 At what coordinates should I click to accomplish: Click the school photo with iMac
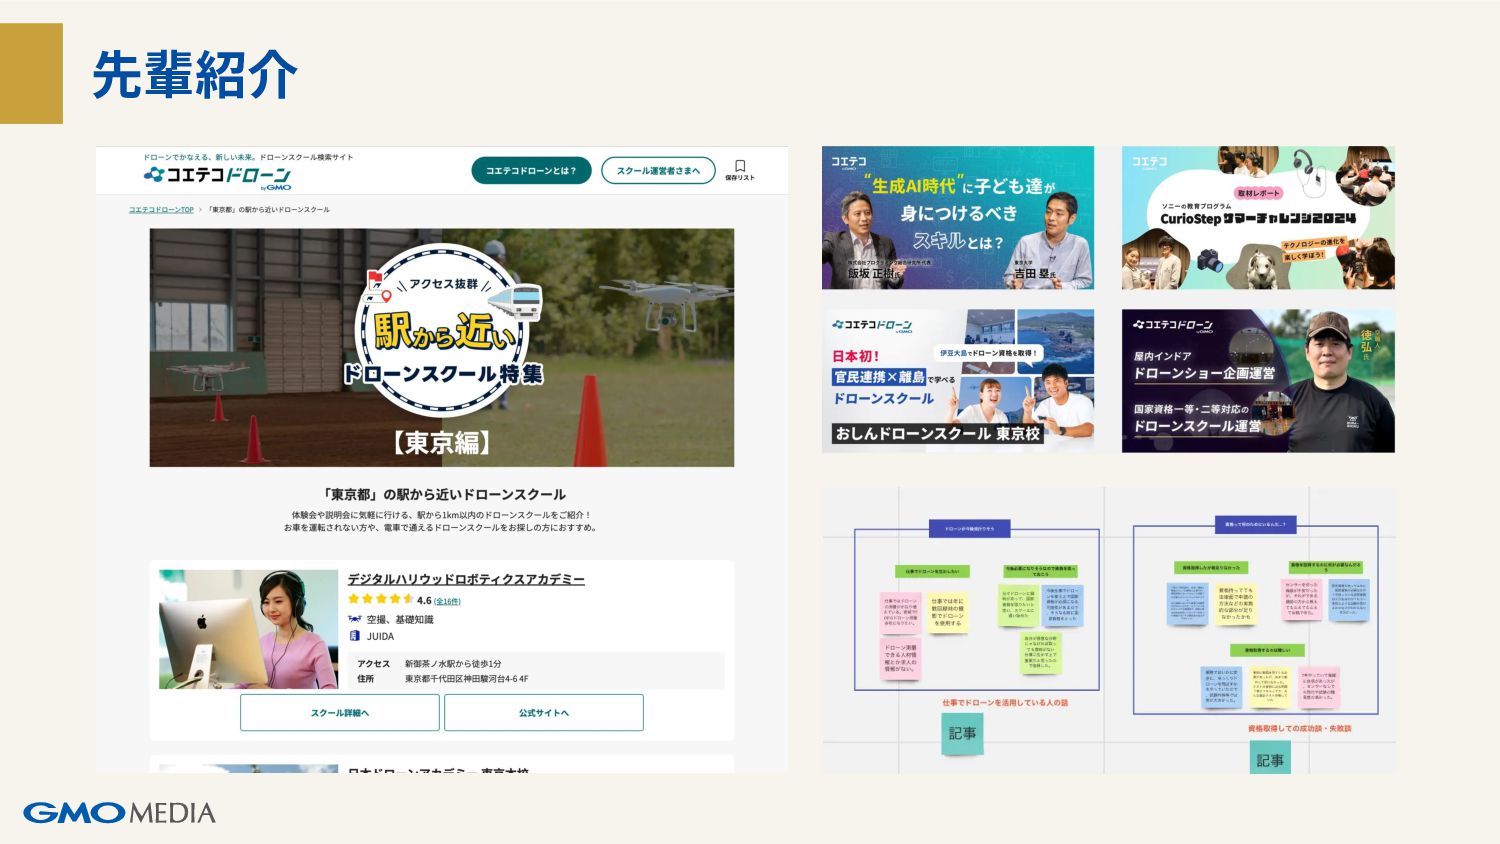(248, 630)
